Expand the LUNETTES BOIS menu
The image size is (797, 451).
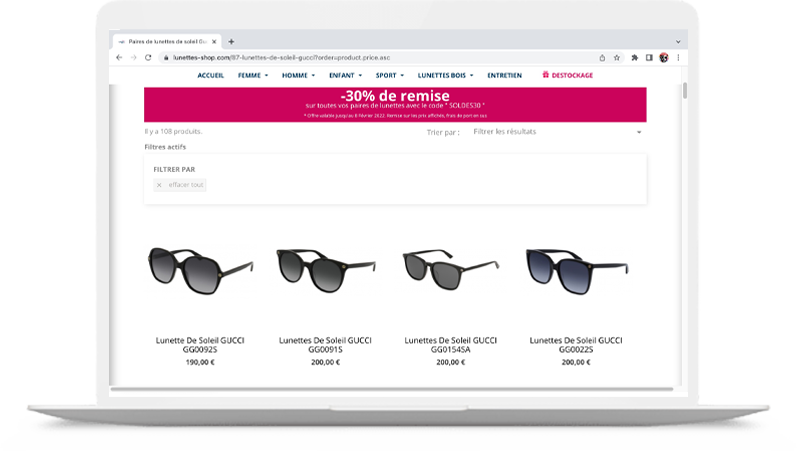(445, 75)
